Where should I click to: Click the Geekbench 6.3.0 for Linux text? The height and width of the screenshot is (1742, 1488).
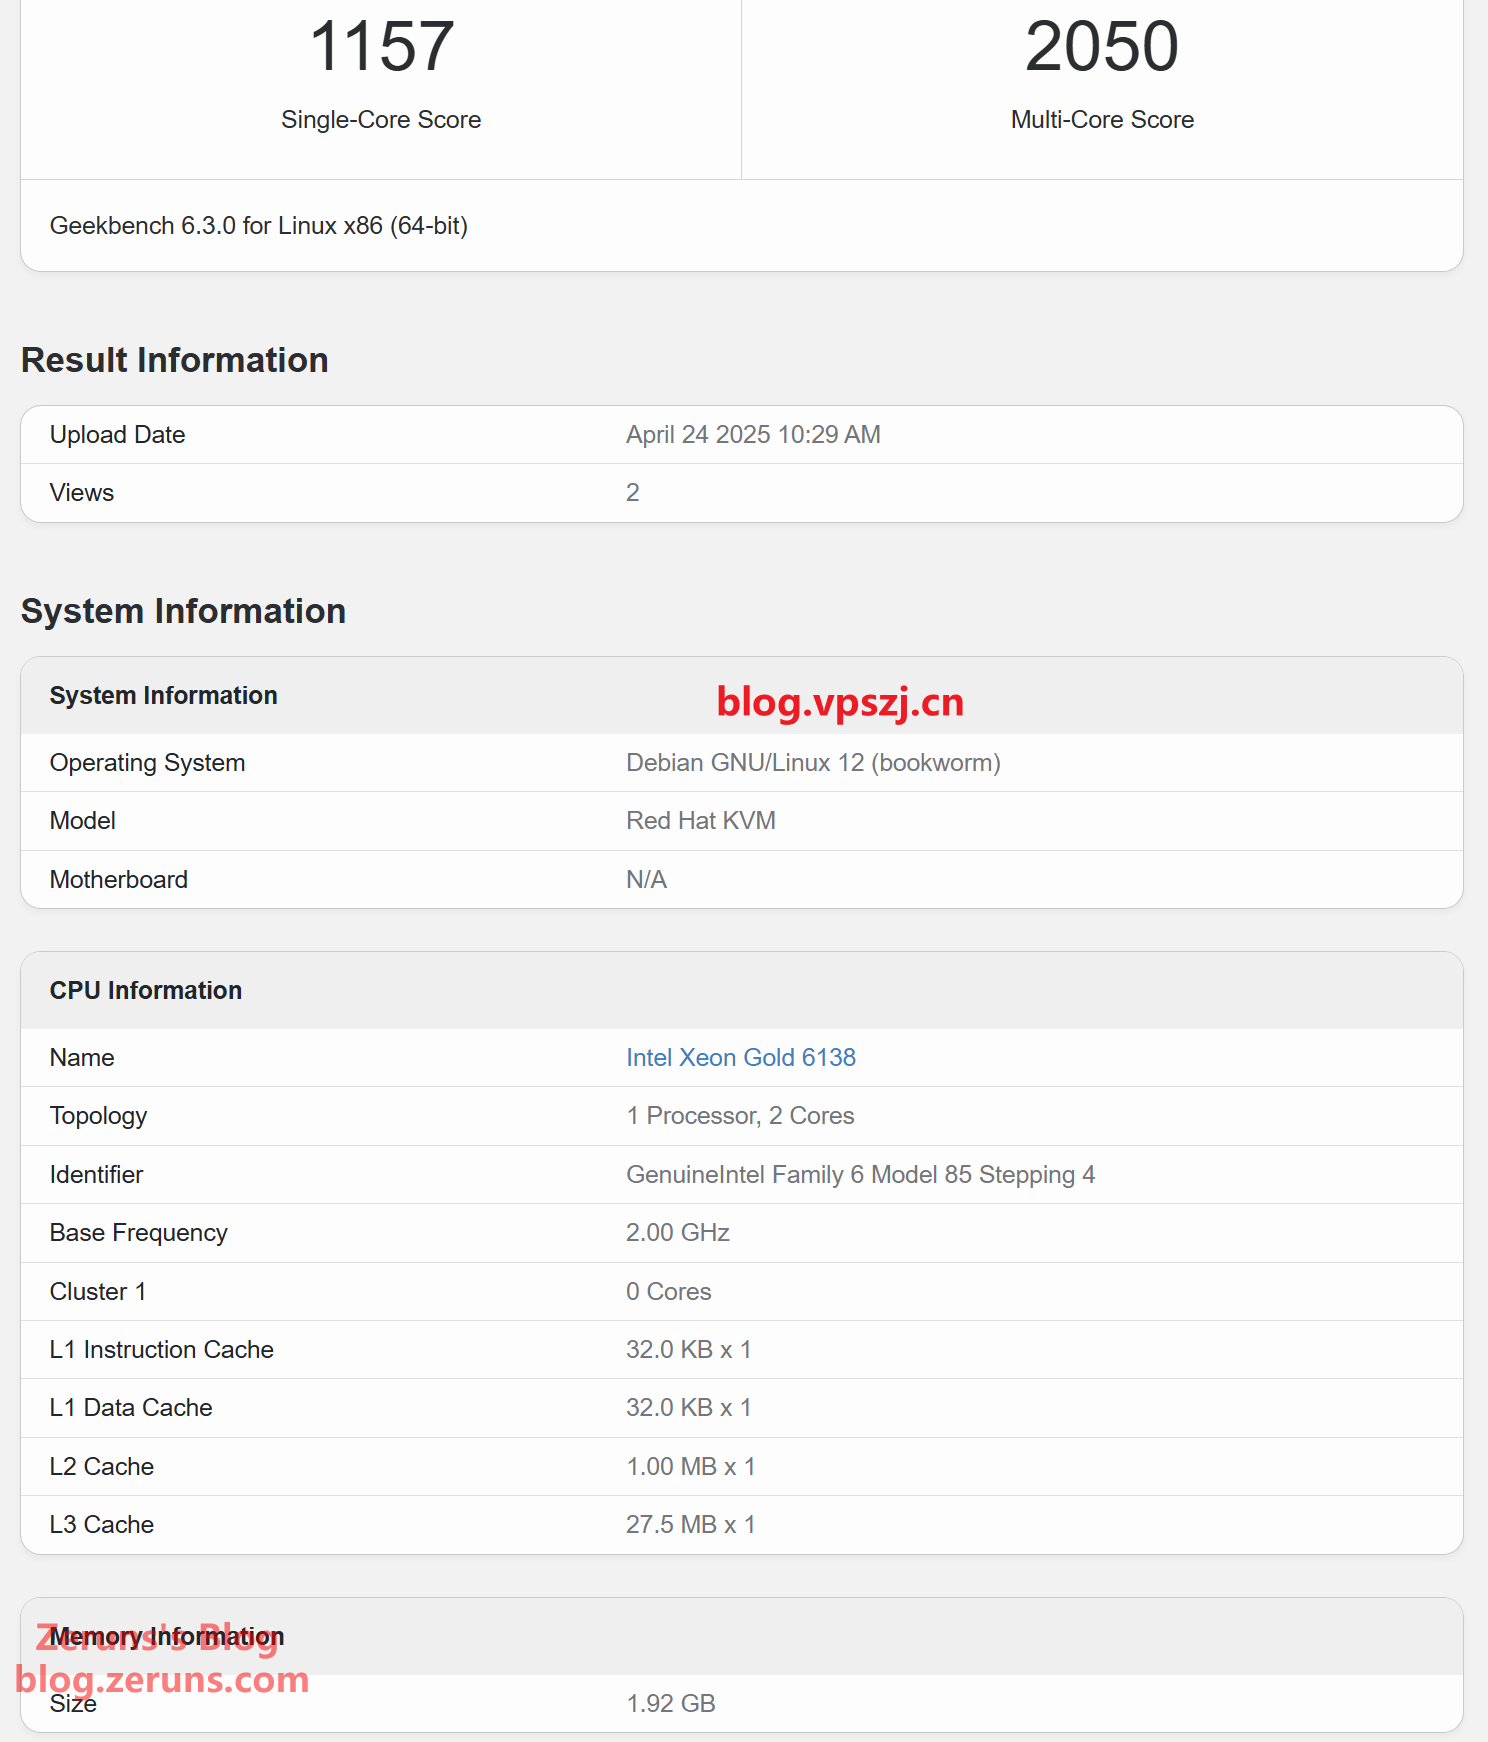click(x=259, y=226)
